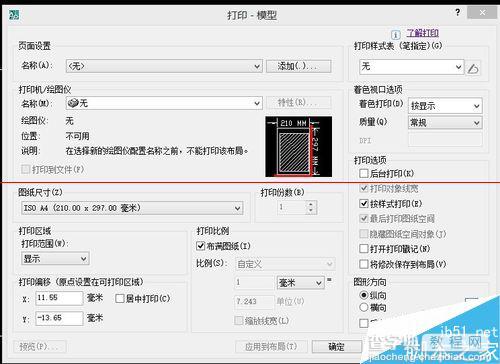Open the plot style table dropdown

[411, 67]
